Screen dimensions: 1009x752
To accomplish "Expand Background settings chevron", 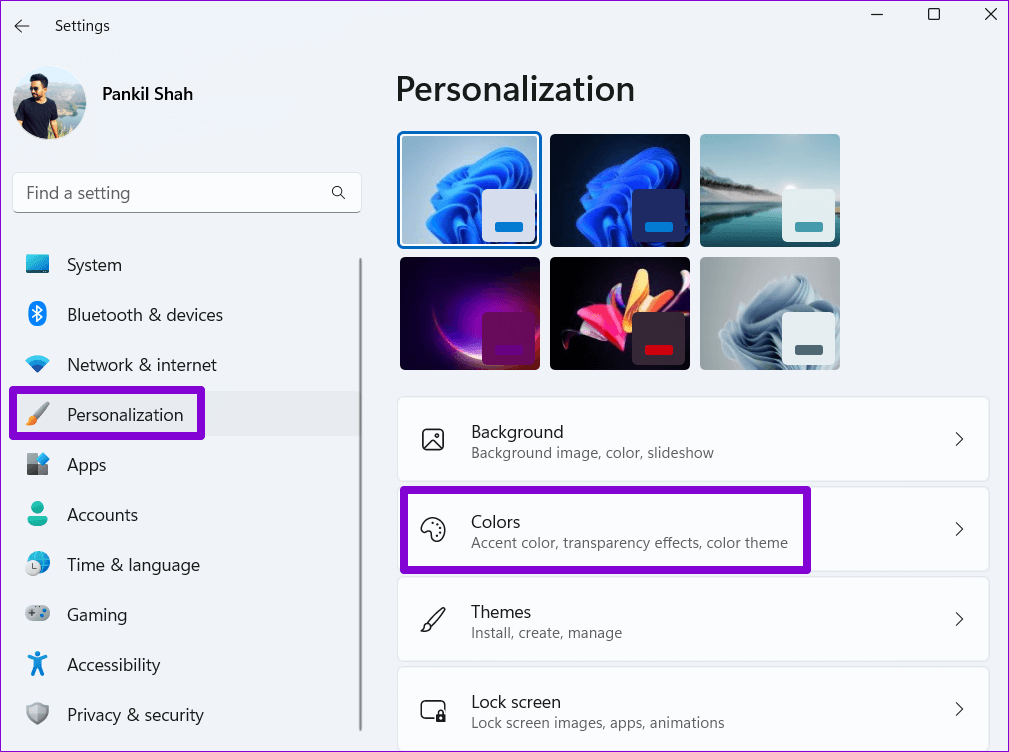I will [x=959, y=440].
